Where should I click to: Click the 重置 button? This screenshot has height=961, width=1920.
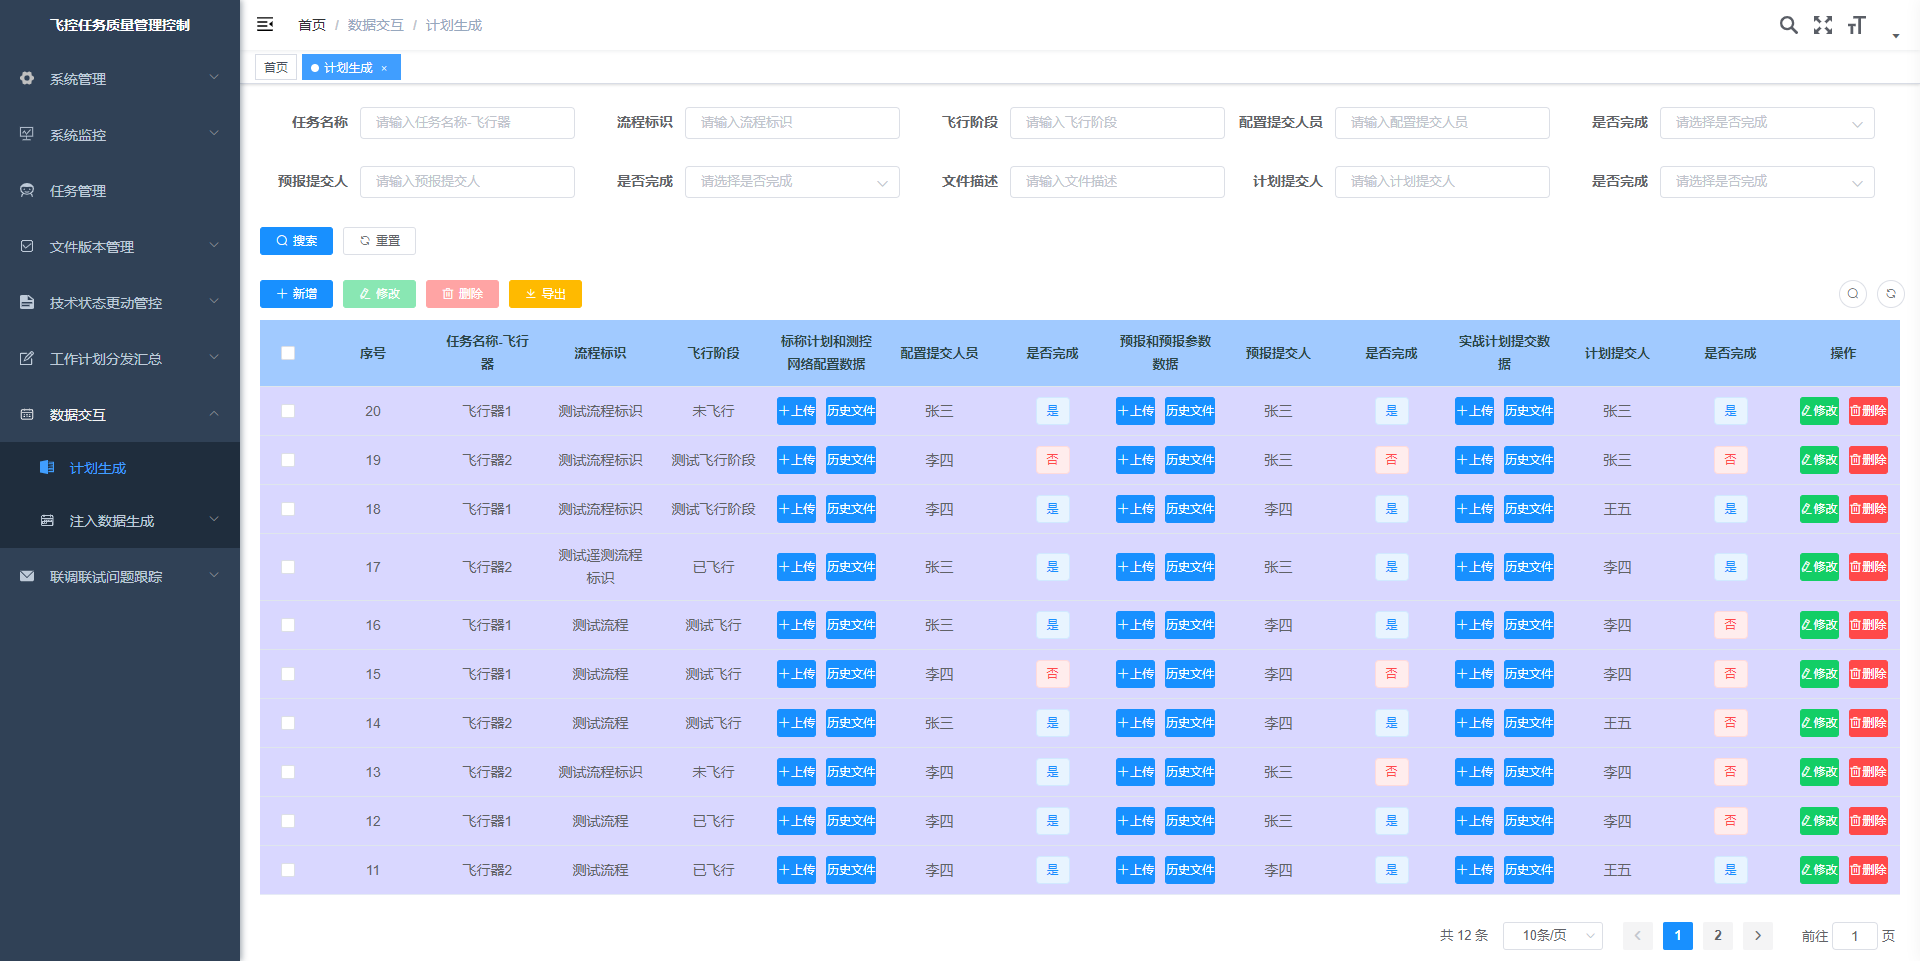[x=379, y=241]
